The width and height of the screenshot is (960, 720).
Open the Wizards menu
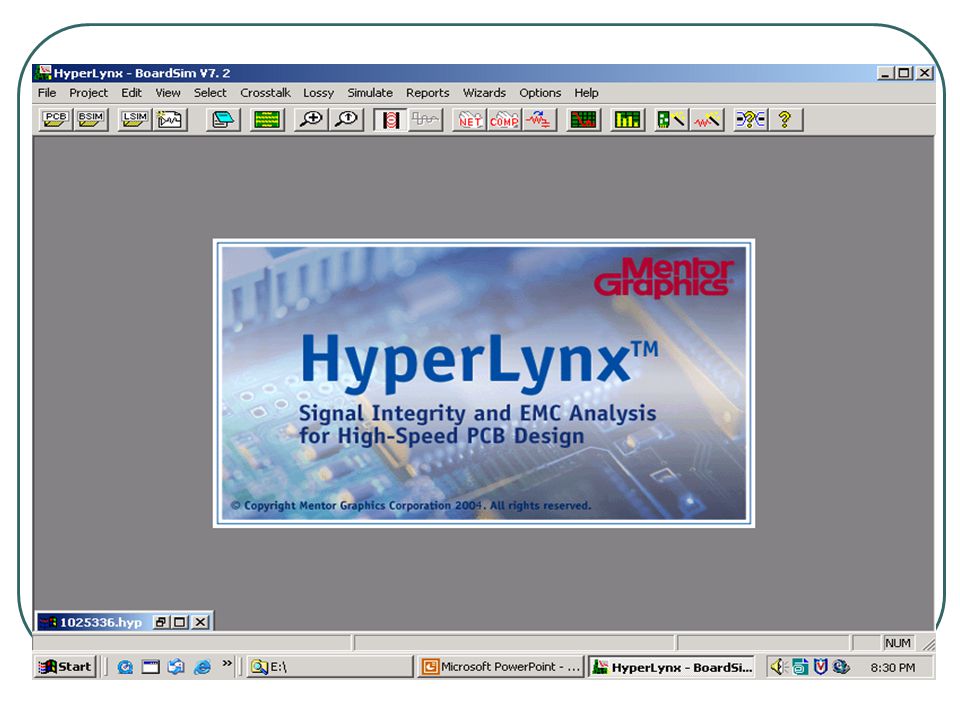pos(484,92)
